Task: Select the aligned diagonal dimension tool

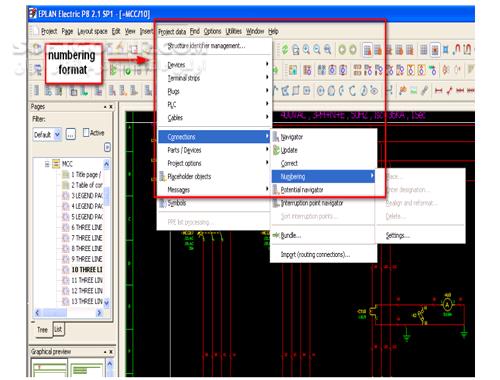Action: 449,90
